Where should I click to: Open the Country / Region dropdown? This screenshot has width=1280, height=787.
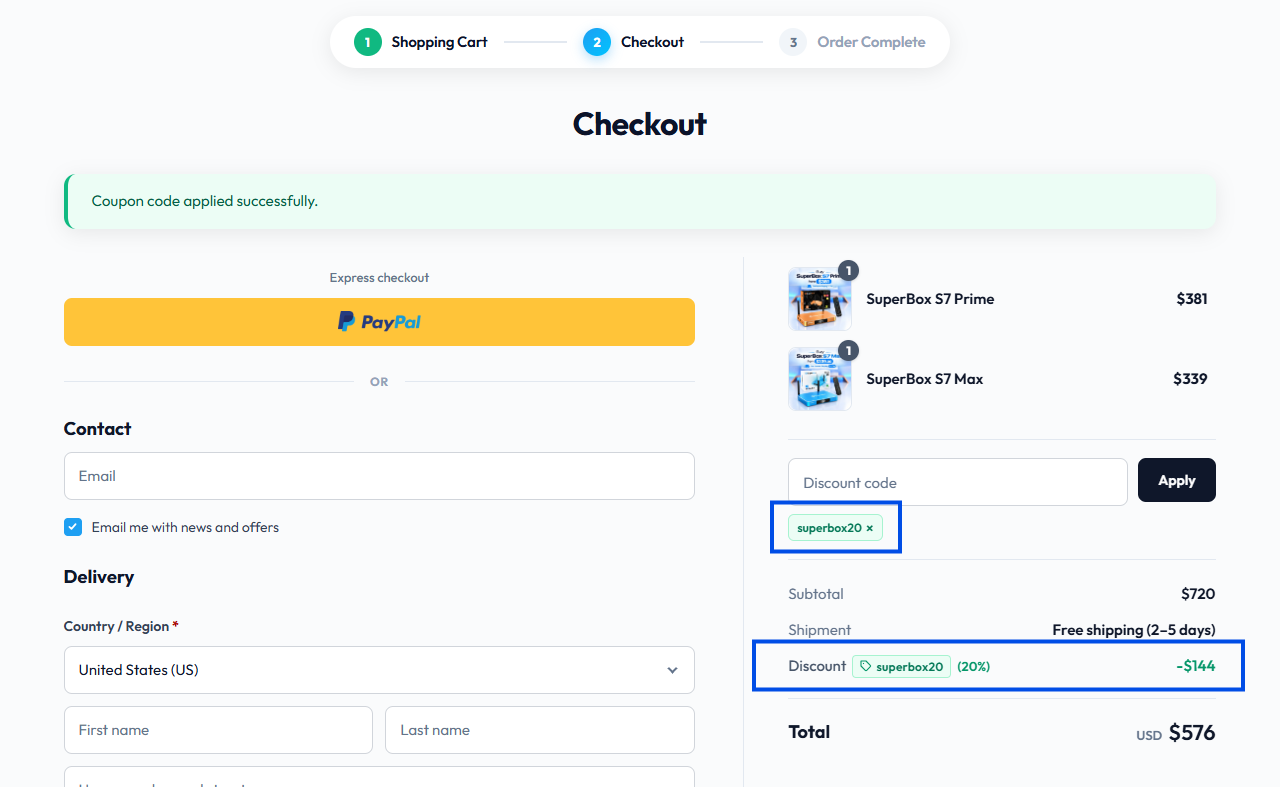pos(379,670)
